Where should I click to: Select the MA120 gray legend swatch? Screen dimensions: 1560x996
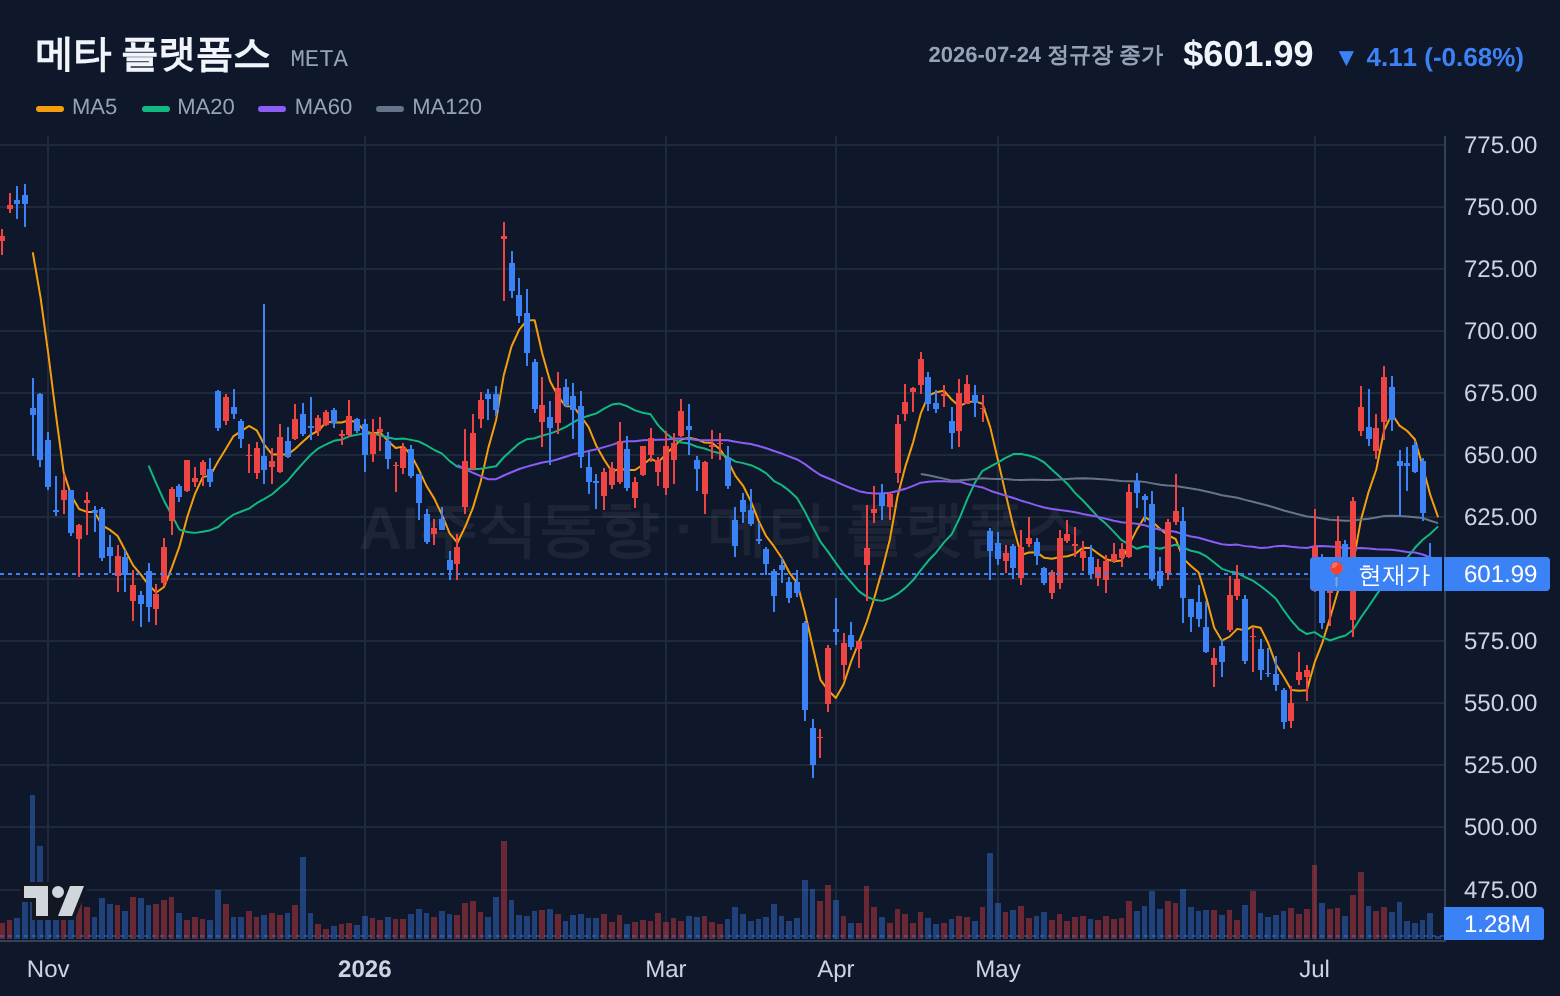click(390, 108)
